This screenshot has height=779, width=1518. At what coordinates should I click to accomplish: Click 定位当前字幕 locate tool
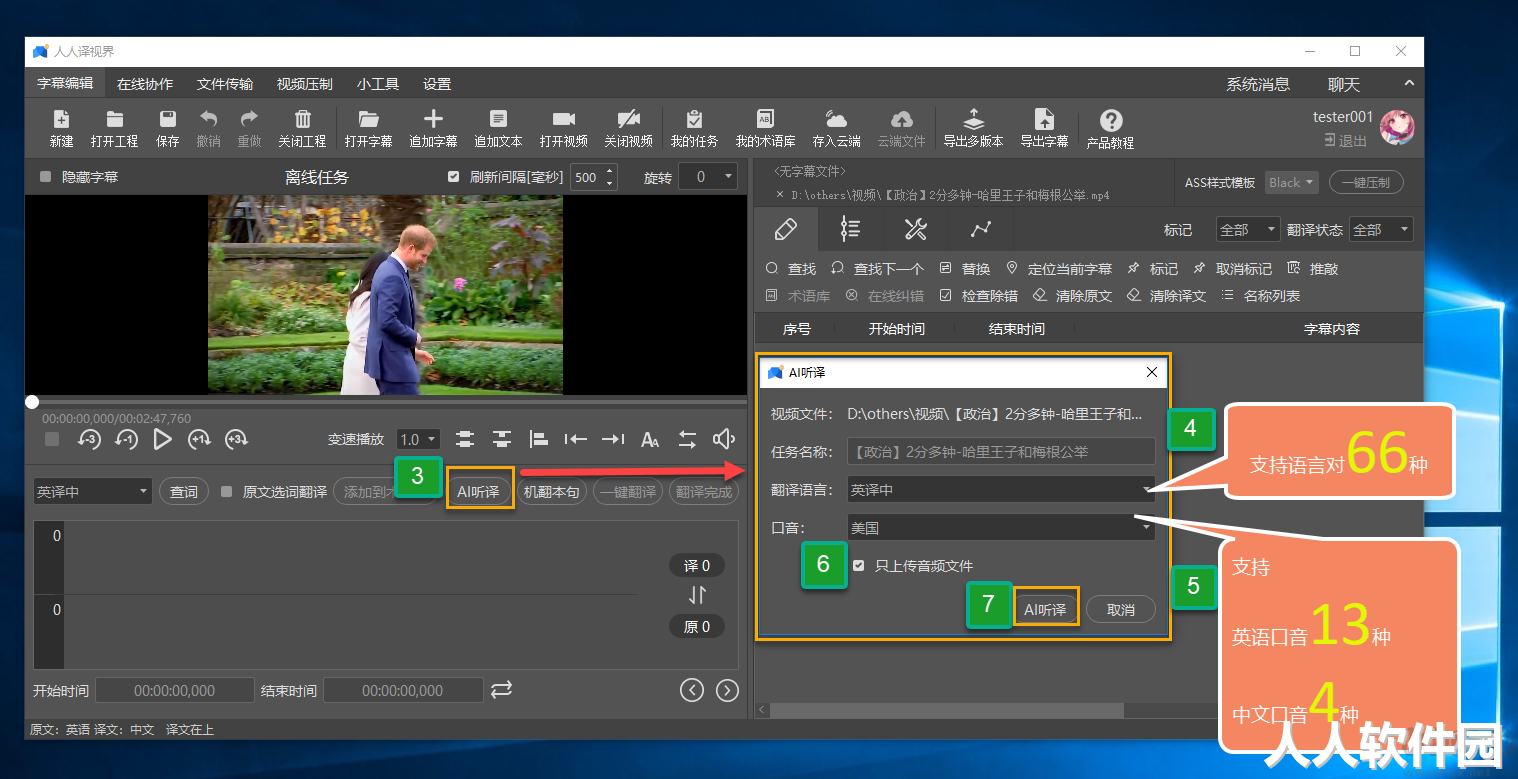point(1059,269)
